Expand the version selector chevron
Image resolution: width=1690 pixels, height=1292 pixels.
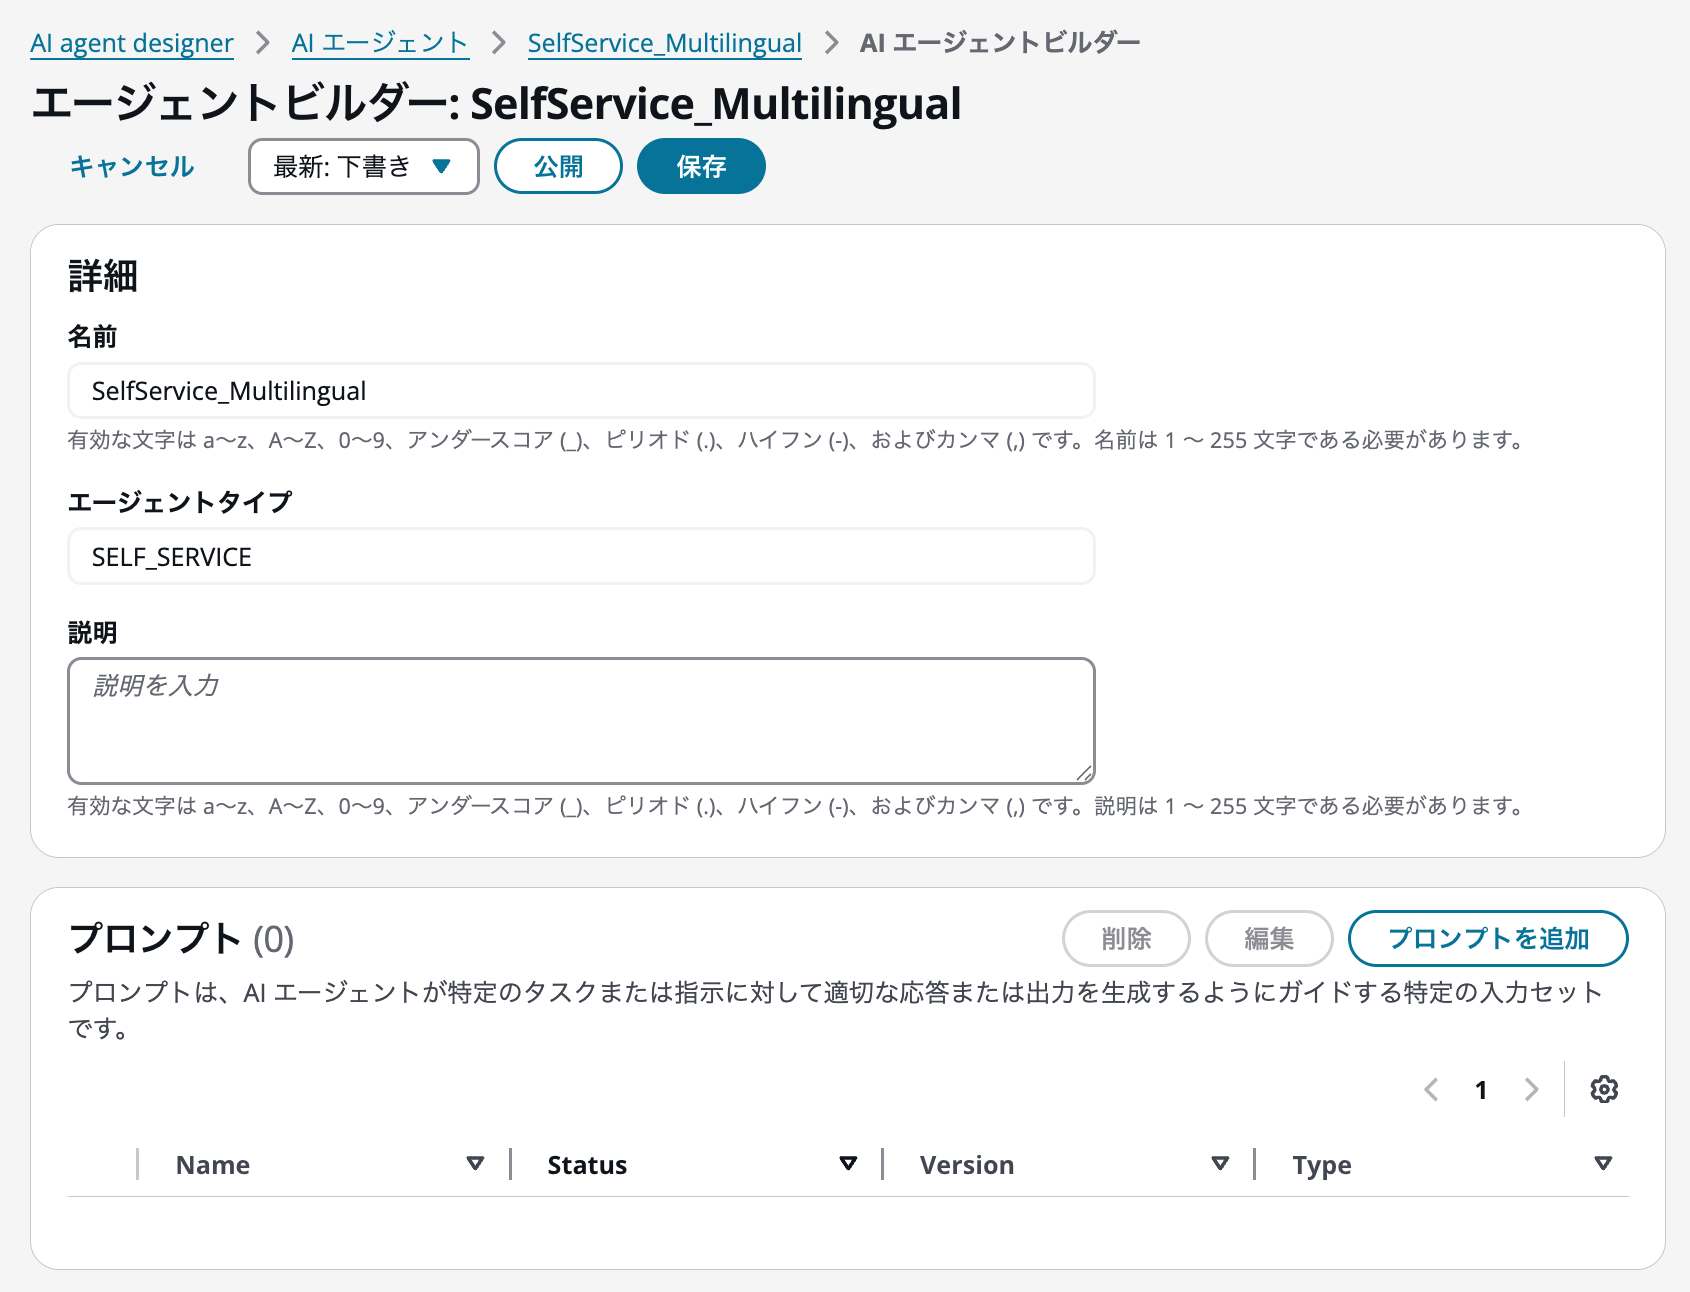[443, 167]
